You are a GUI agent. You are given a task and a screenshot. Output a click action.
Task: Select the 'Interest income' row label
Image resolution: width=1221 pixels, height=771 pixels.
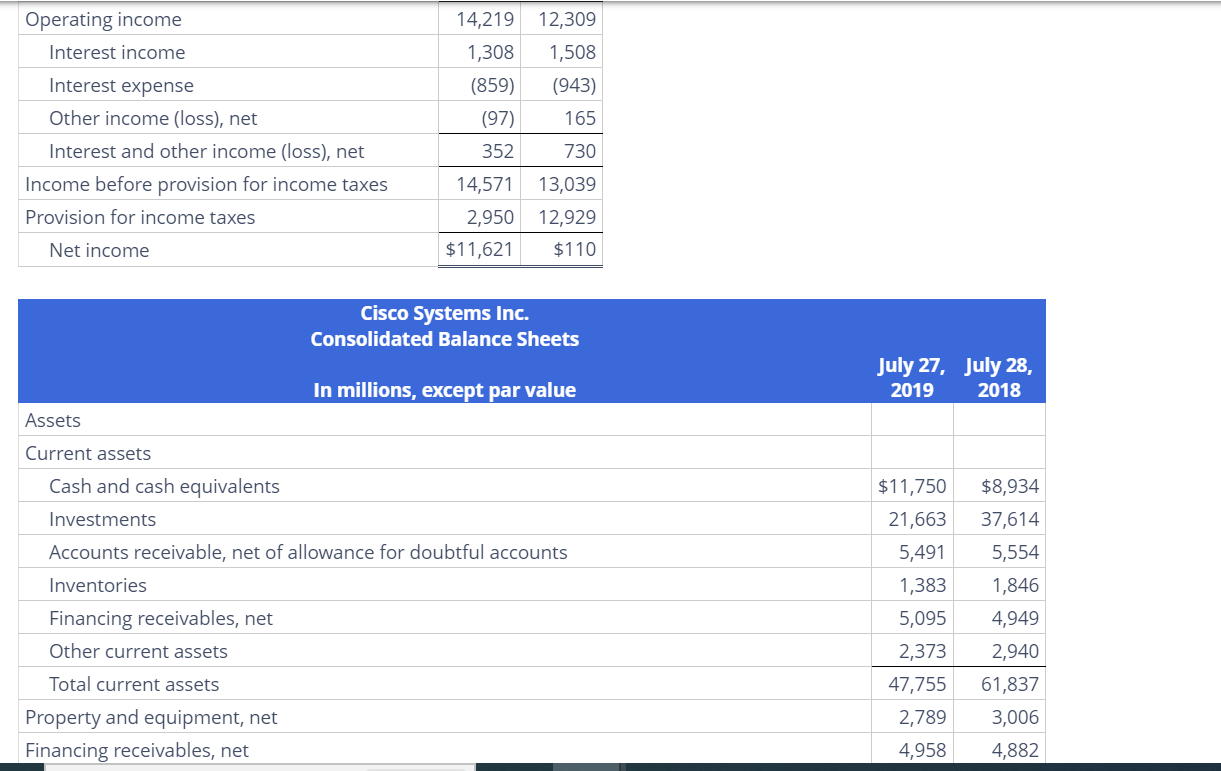(x=117, y=52)
